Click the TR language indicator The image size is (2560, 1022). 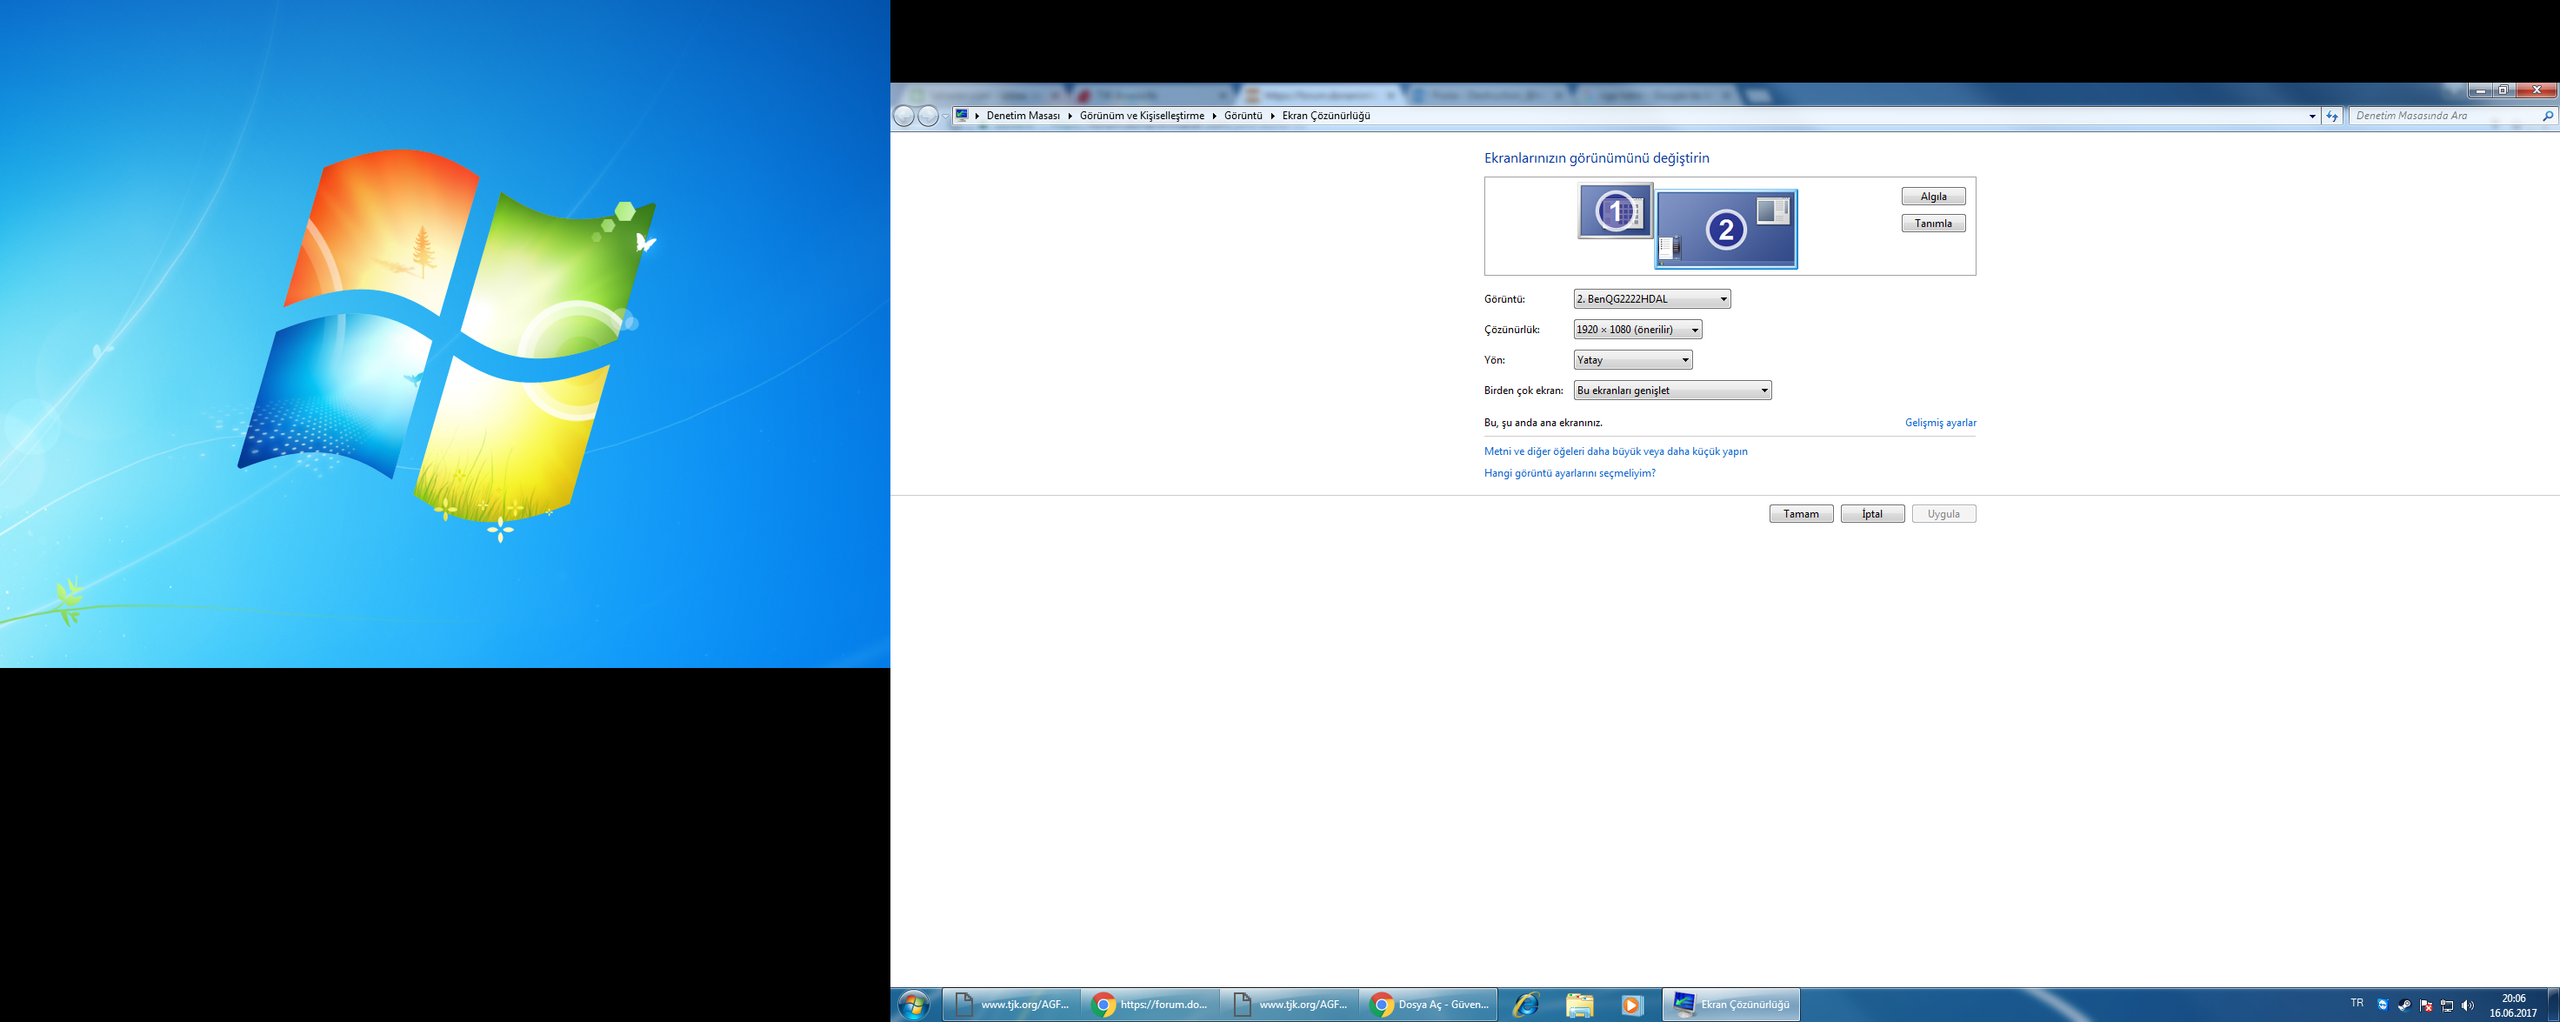(2357, 1003)
